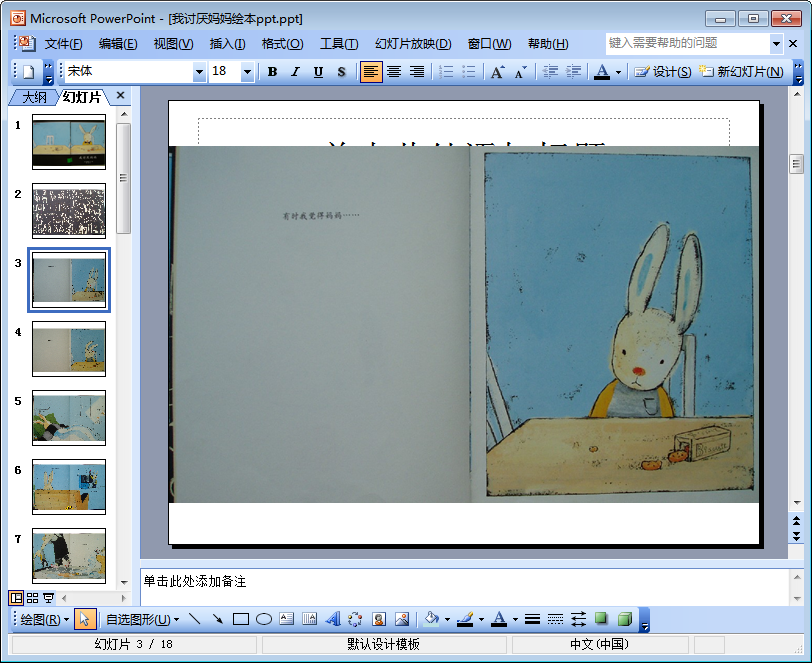Open the 编辑 (Edit) menu
The width and height of the screenshot is (812, 663).
pos(118,44)
